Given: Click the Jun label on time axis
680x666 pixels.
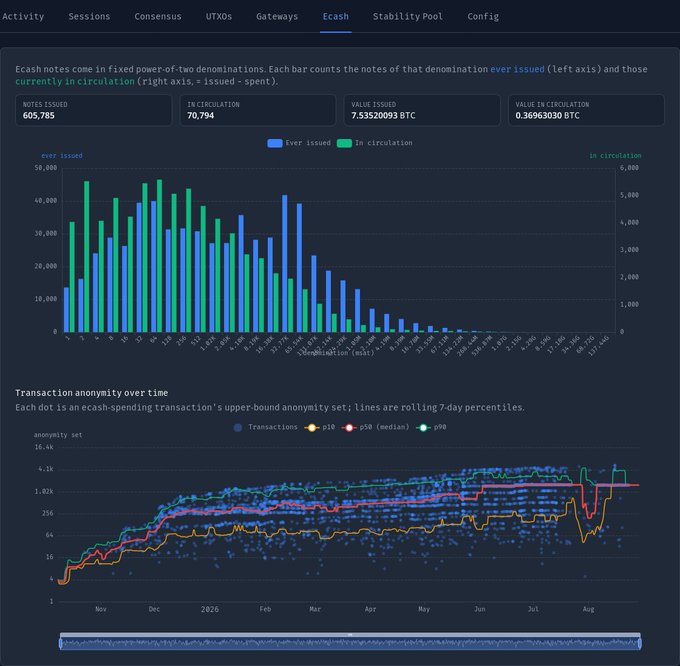Looking at the screenshot, I should pos(479,609).
